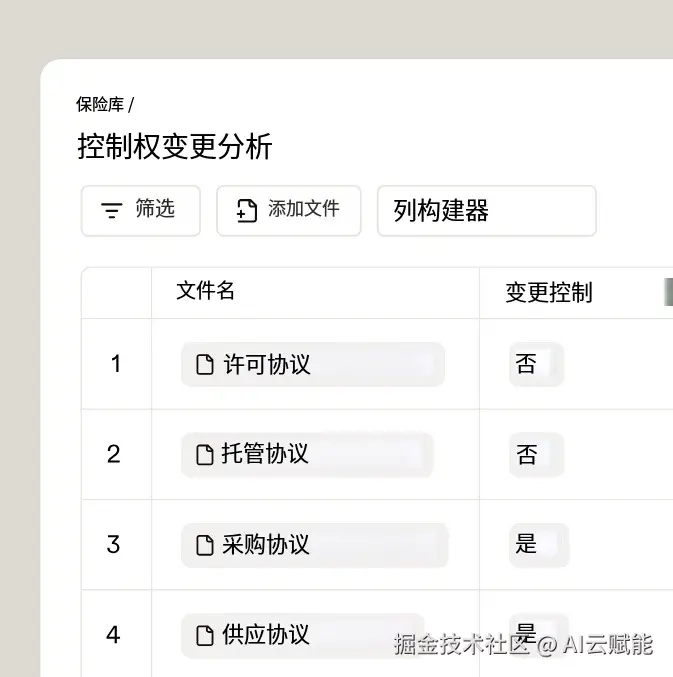
Task: Open the 是 value in the 采购协议 row
Action: coord(527,544)
